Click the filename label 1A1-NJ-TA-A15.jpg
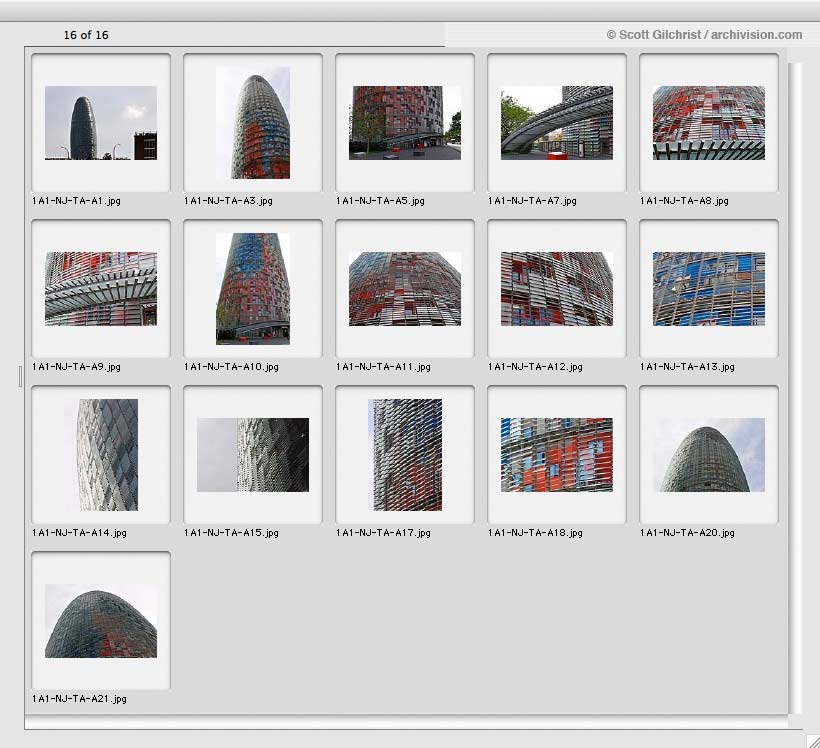 231,533
